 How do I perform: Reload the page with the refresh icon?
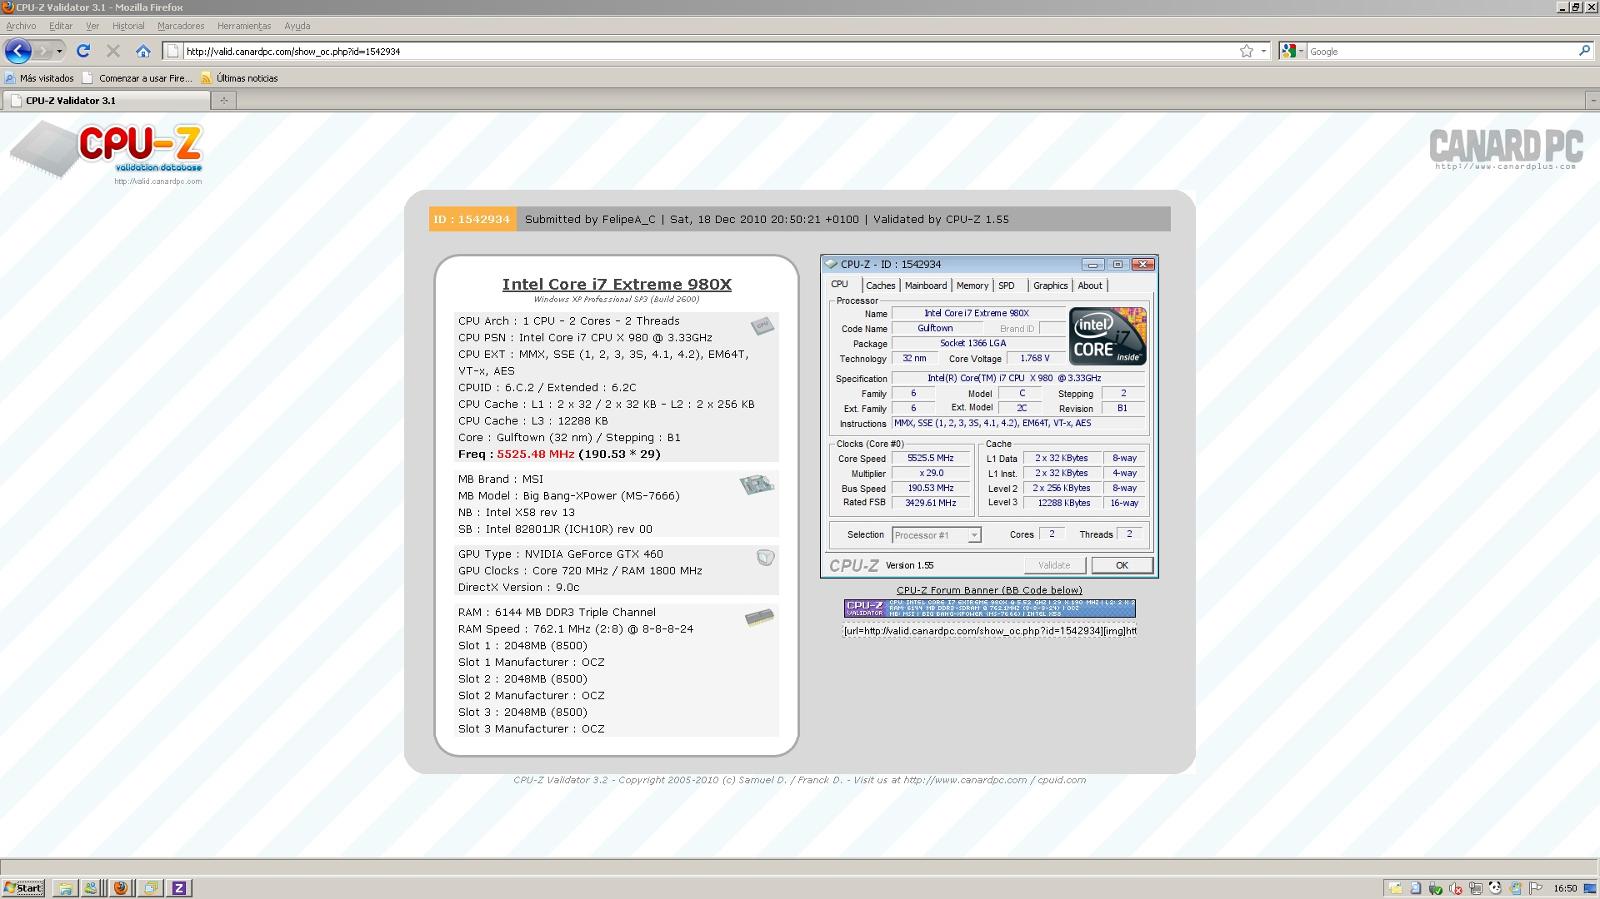tap(84, 51)
